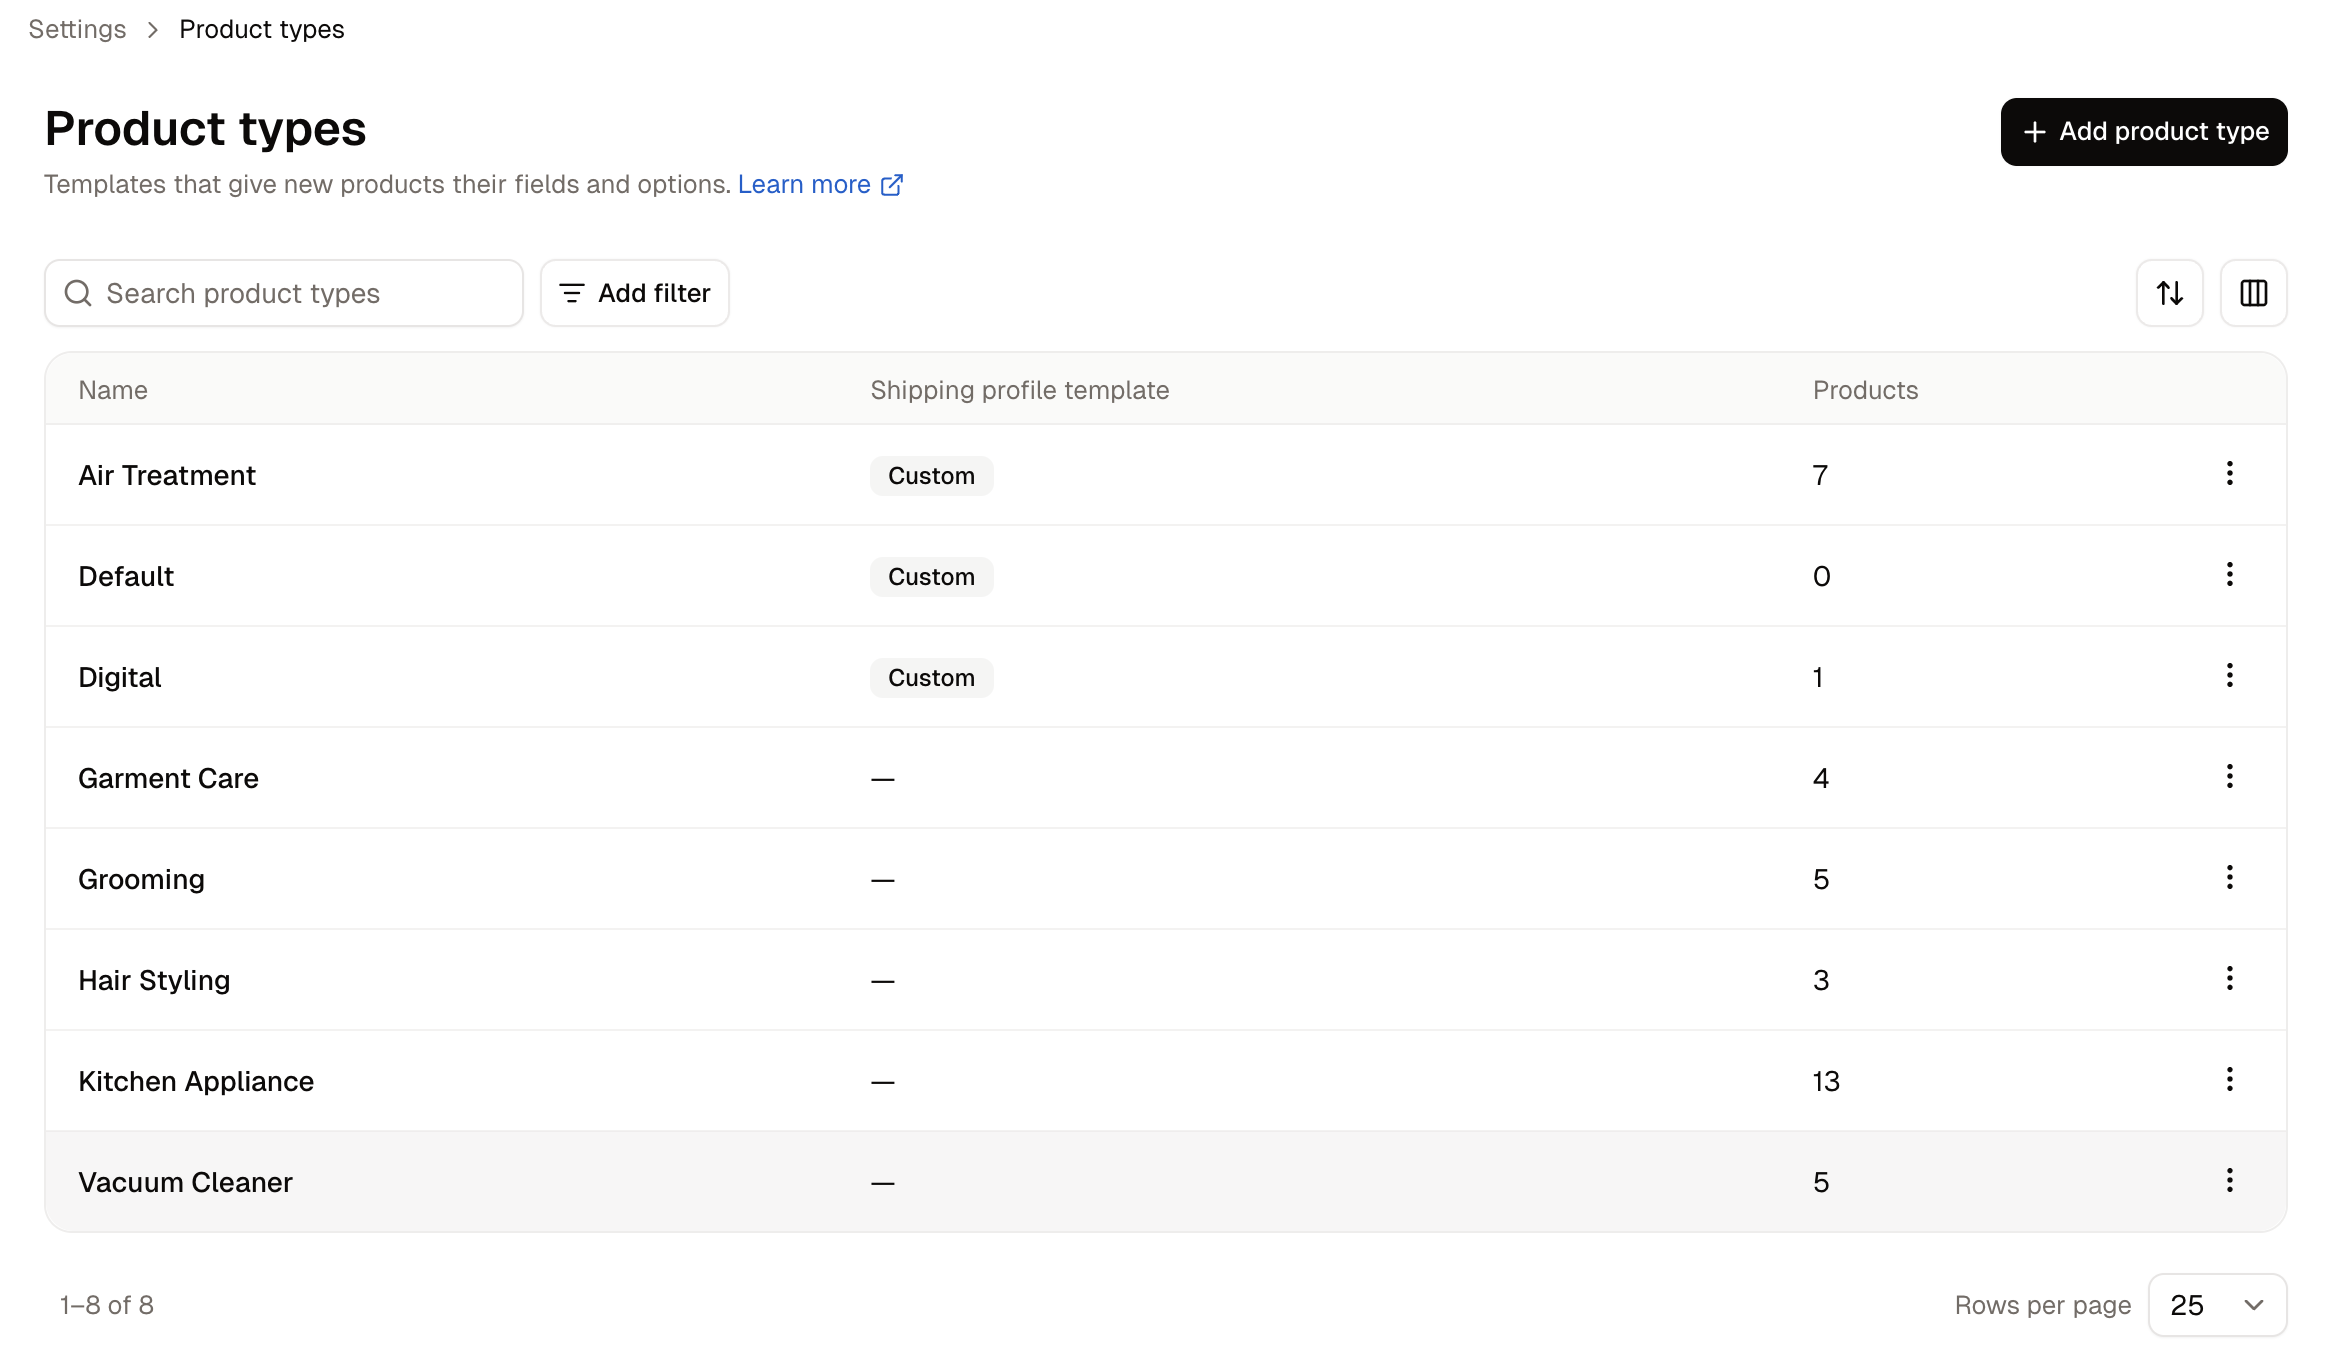Click the Add filter button
This screenshot has width=2326, height=1352.
point(634,293)
